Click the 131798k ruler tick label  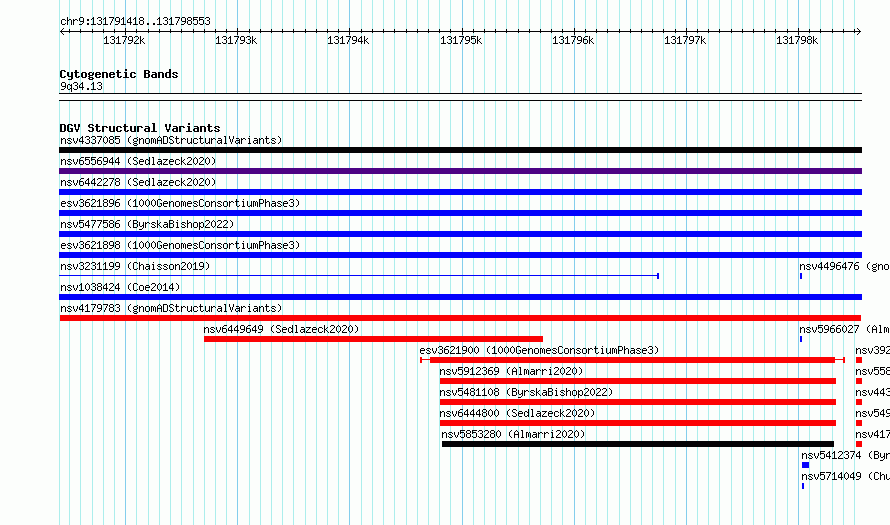tap(797, 40)
